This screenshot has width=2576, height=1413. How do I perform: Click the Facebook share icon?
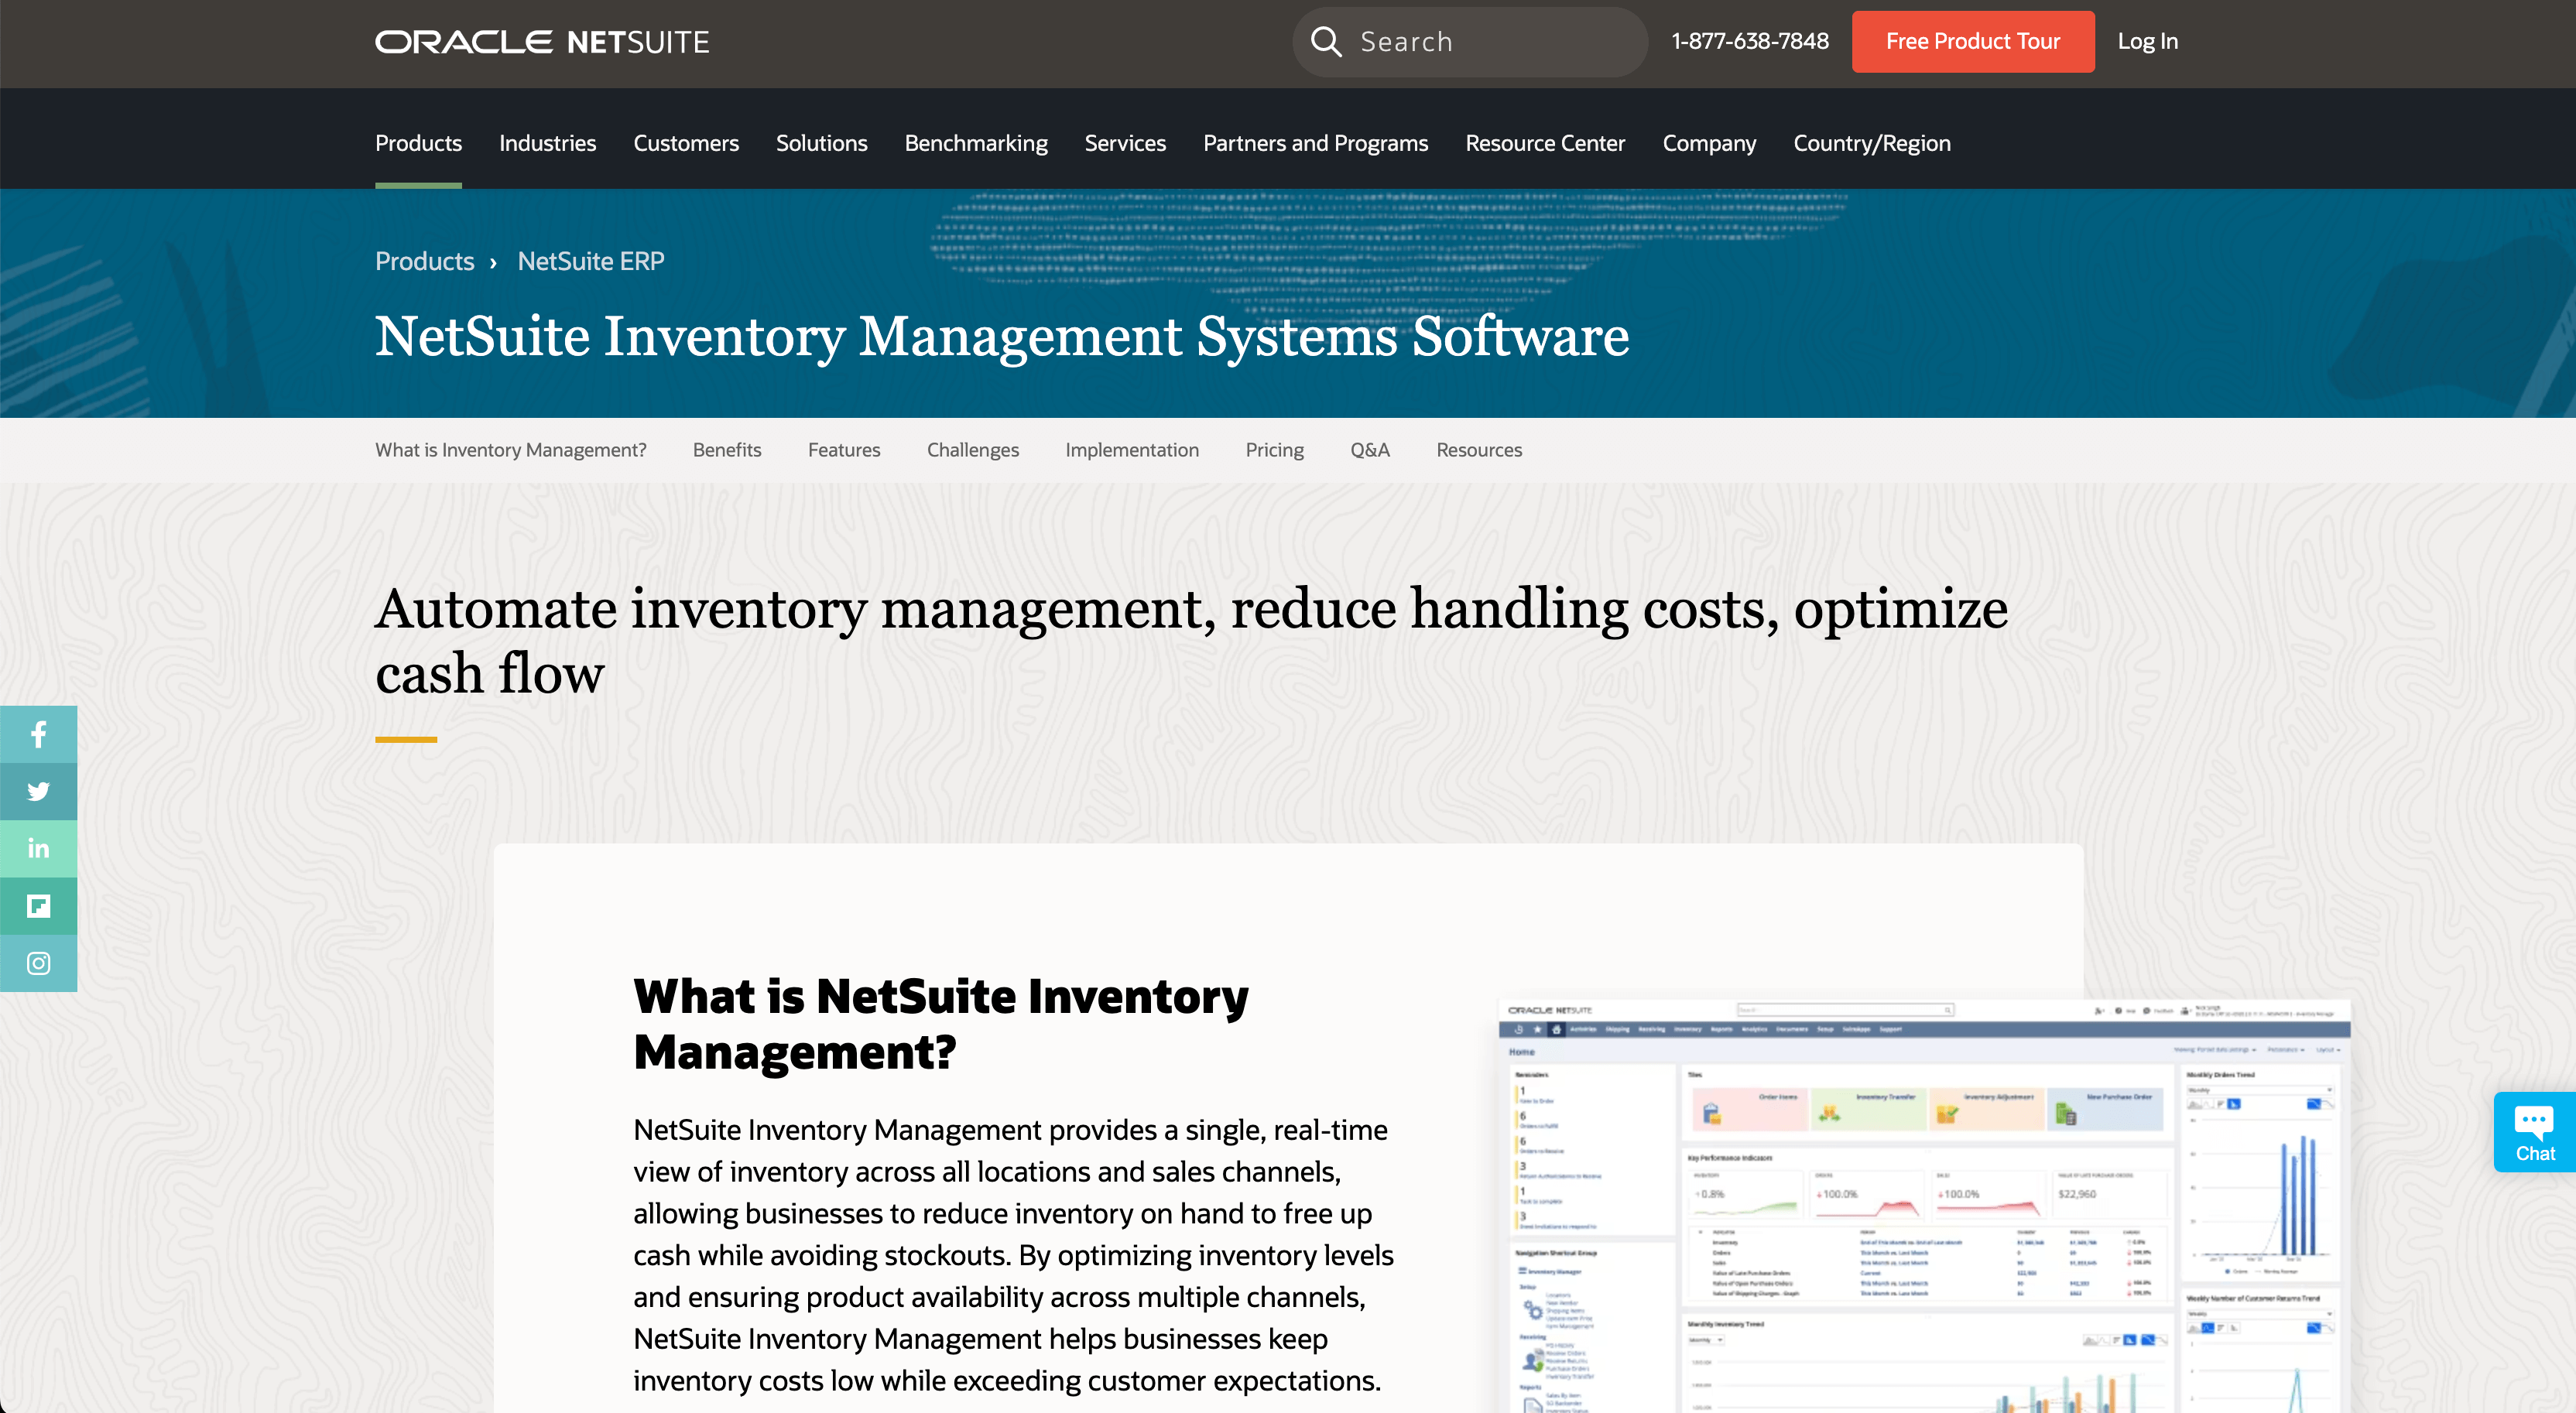tap(38, 735)
